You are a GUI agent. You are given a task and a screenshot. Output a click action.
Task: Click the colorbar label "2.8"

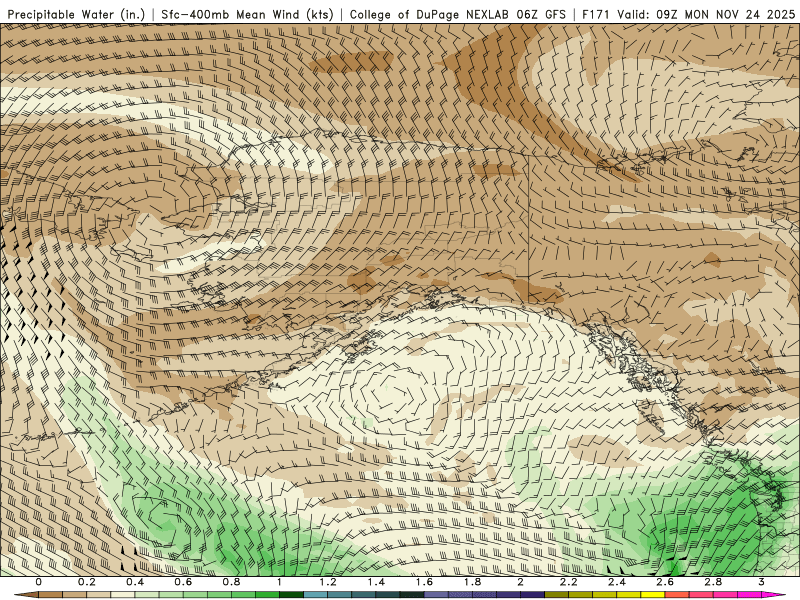pyautogui.click(x=713, y=582)
